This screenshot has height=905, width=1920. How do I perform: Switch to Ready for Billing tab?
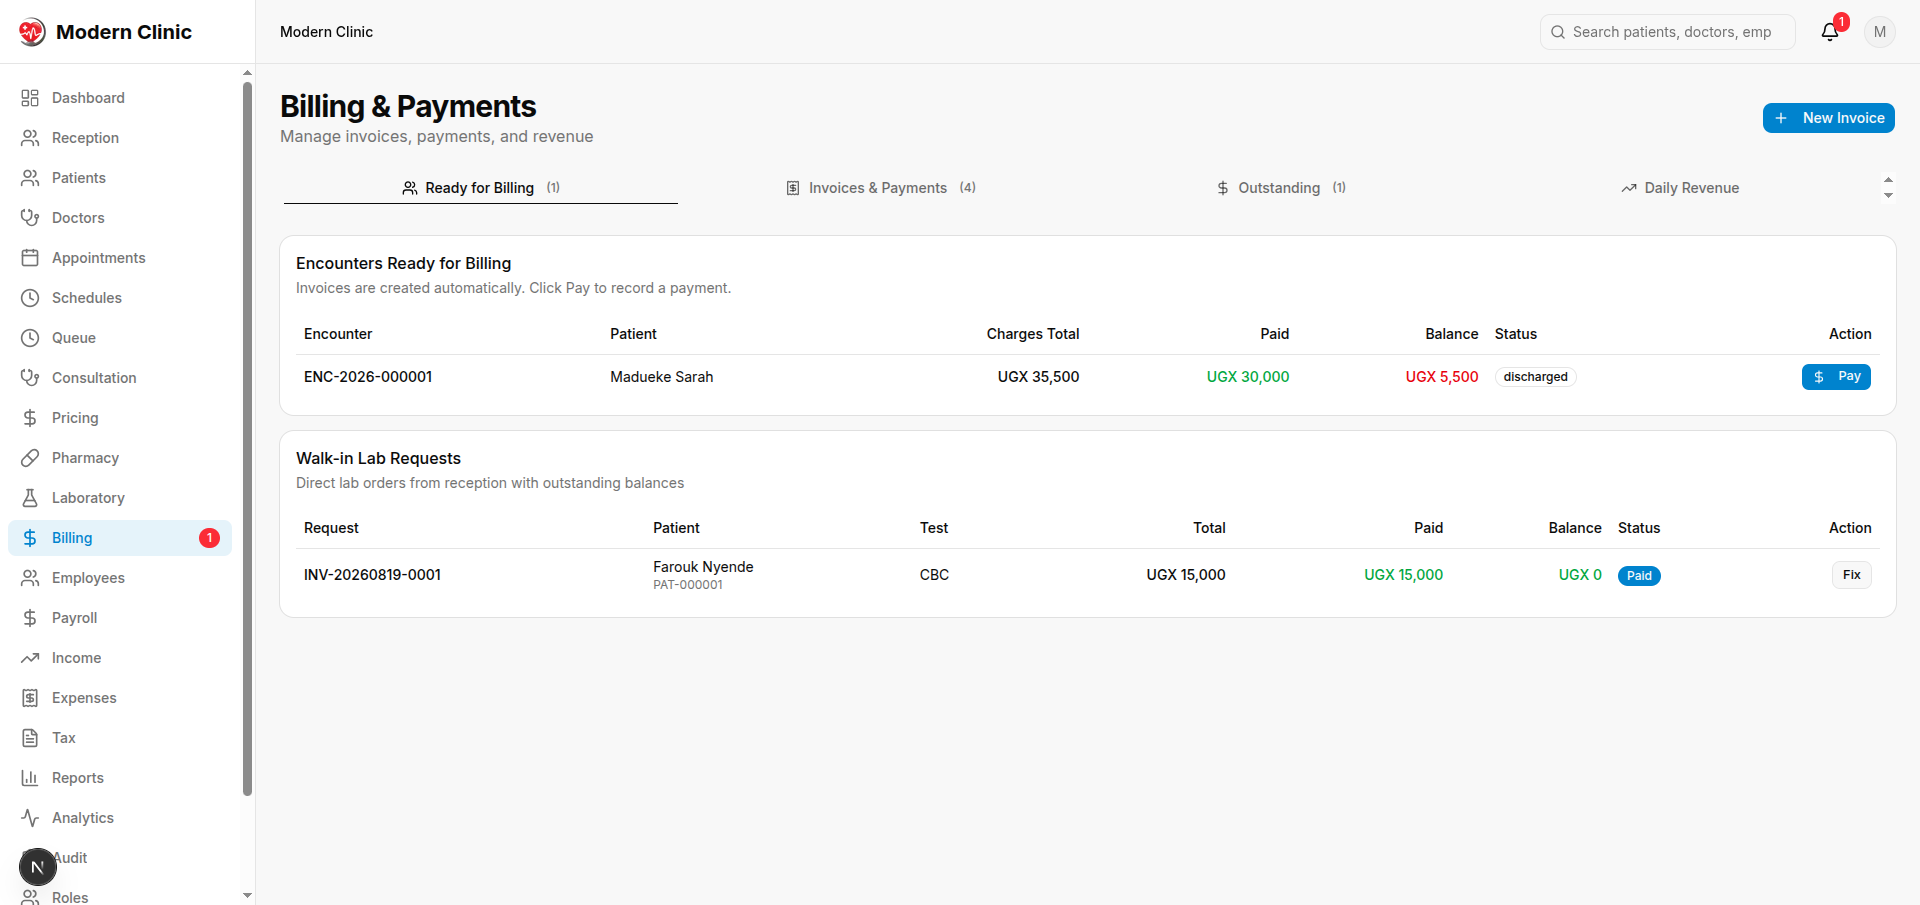(481, 188)
